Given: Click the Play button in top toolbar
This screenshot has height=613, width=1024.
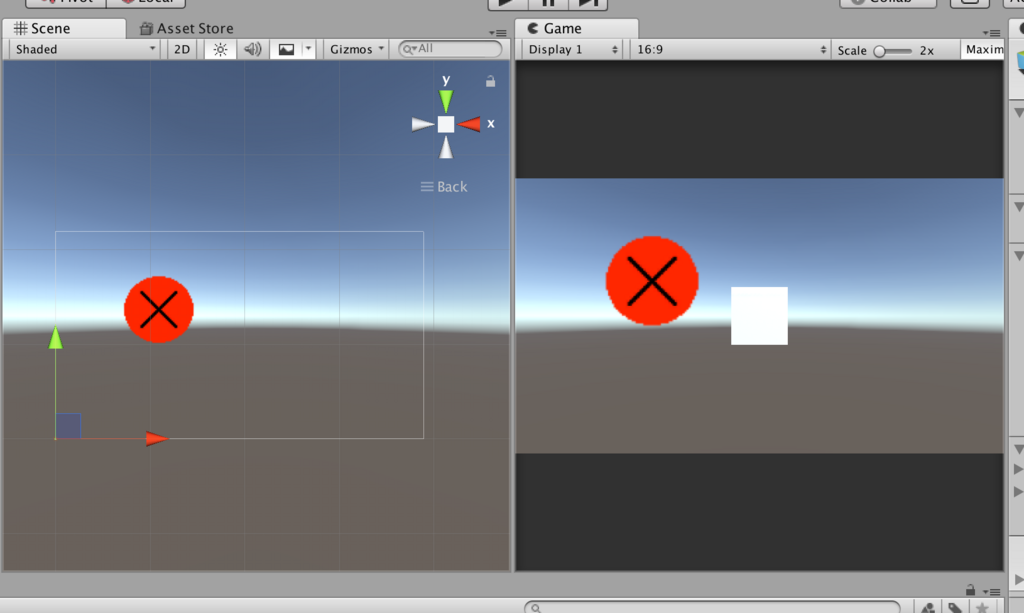Looking at the screenshot, I should click(508, 3).
